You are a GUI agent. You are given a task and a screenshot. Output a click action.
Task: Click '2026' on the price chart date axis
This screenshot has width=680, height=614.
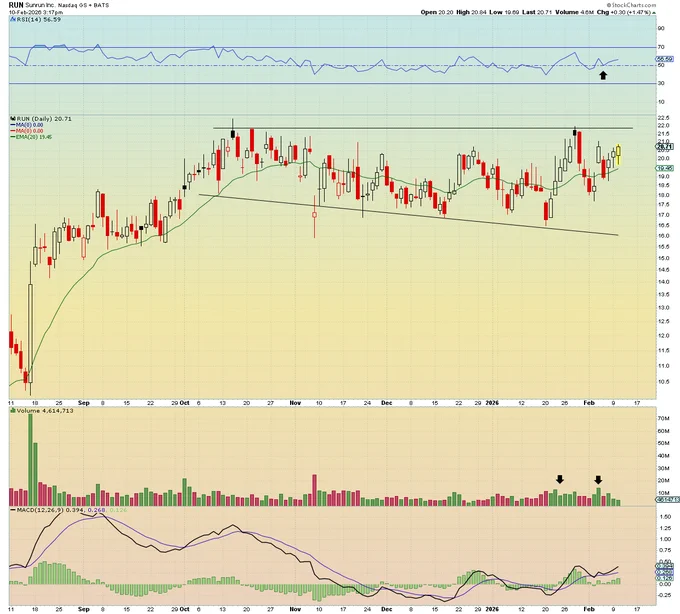tap(492, 403)
